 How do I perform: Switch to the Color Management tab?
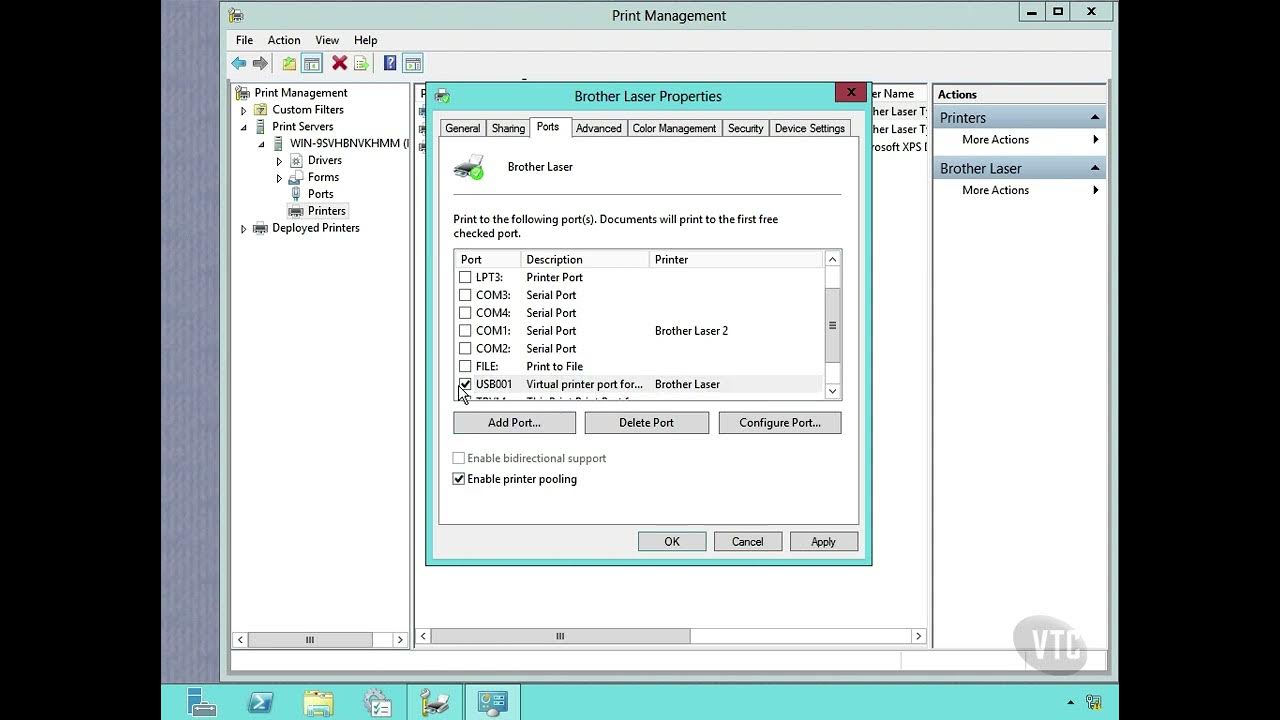click(x=674, y=128)
